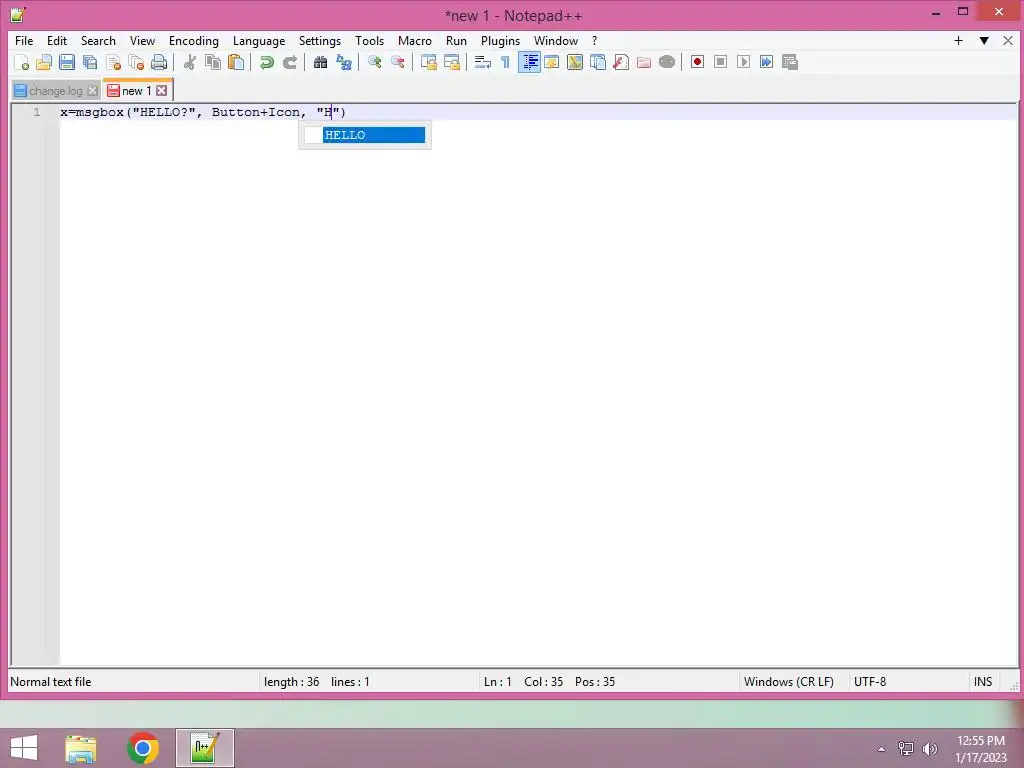
Task: Play back the recorded macro
Action: coord(743,62)
